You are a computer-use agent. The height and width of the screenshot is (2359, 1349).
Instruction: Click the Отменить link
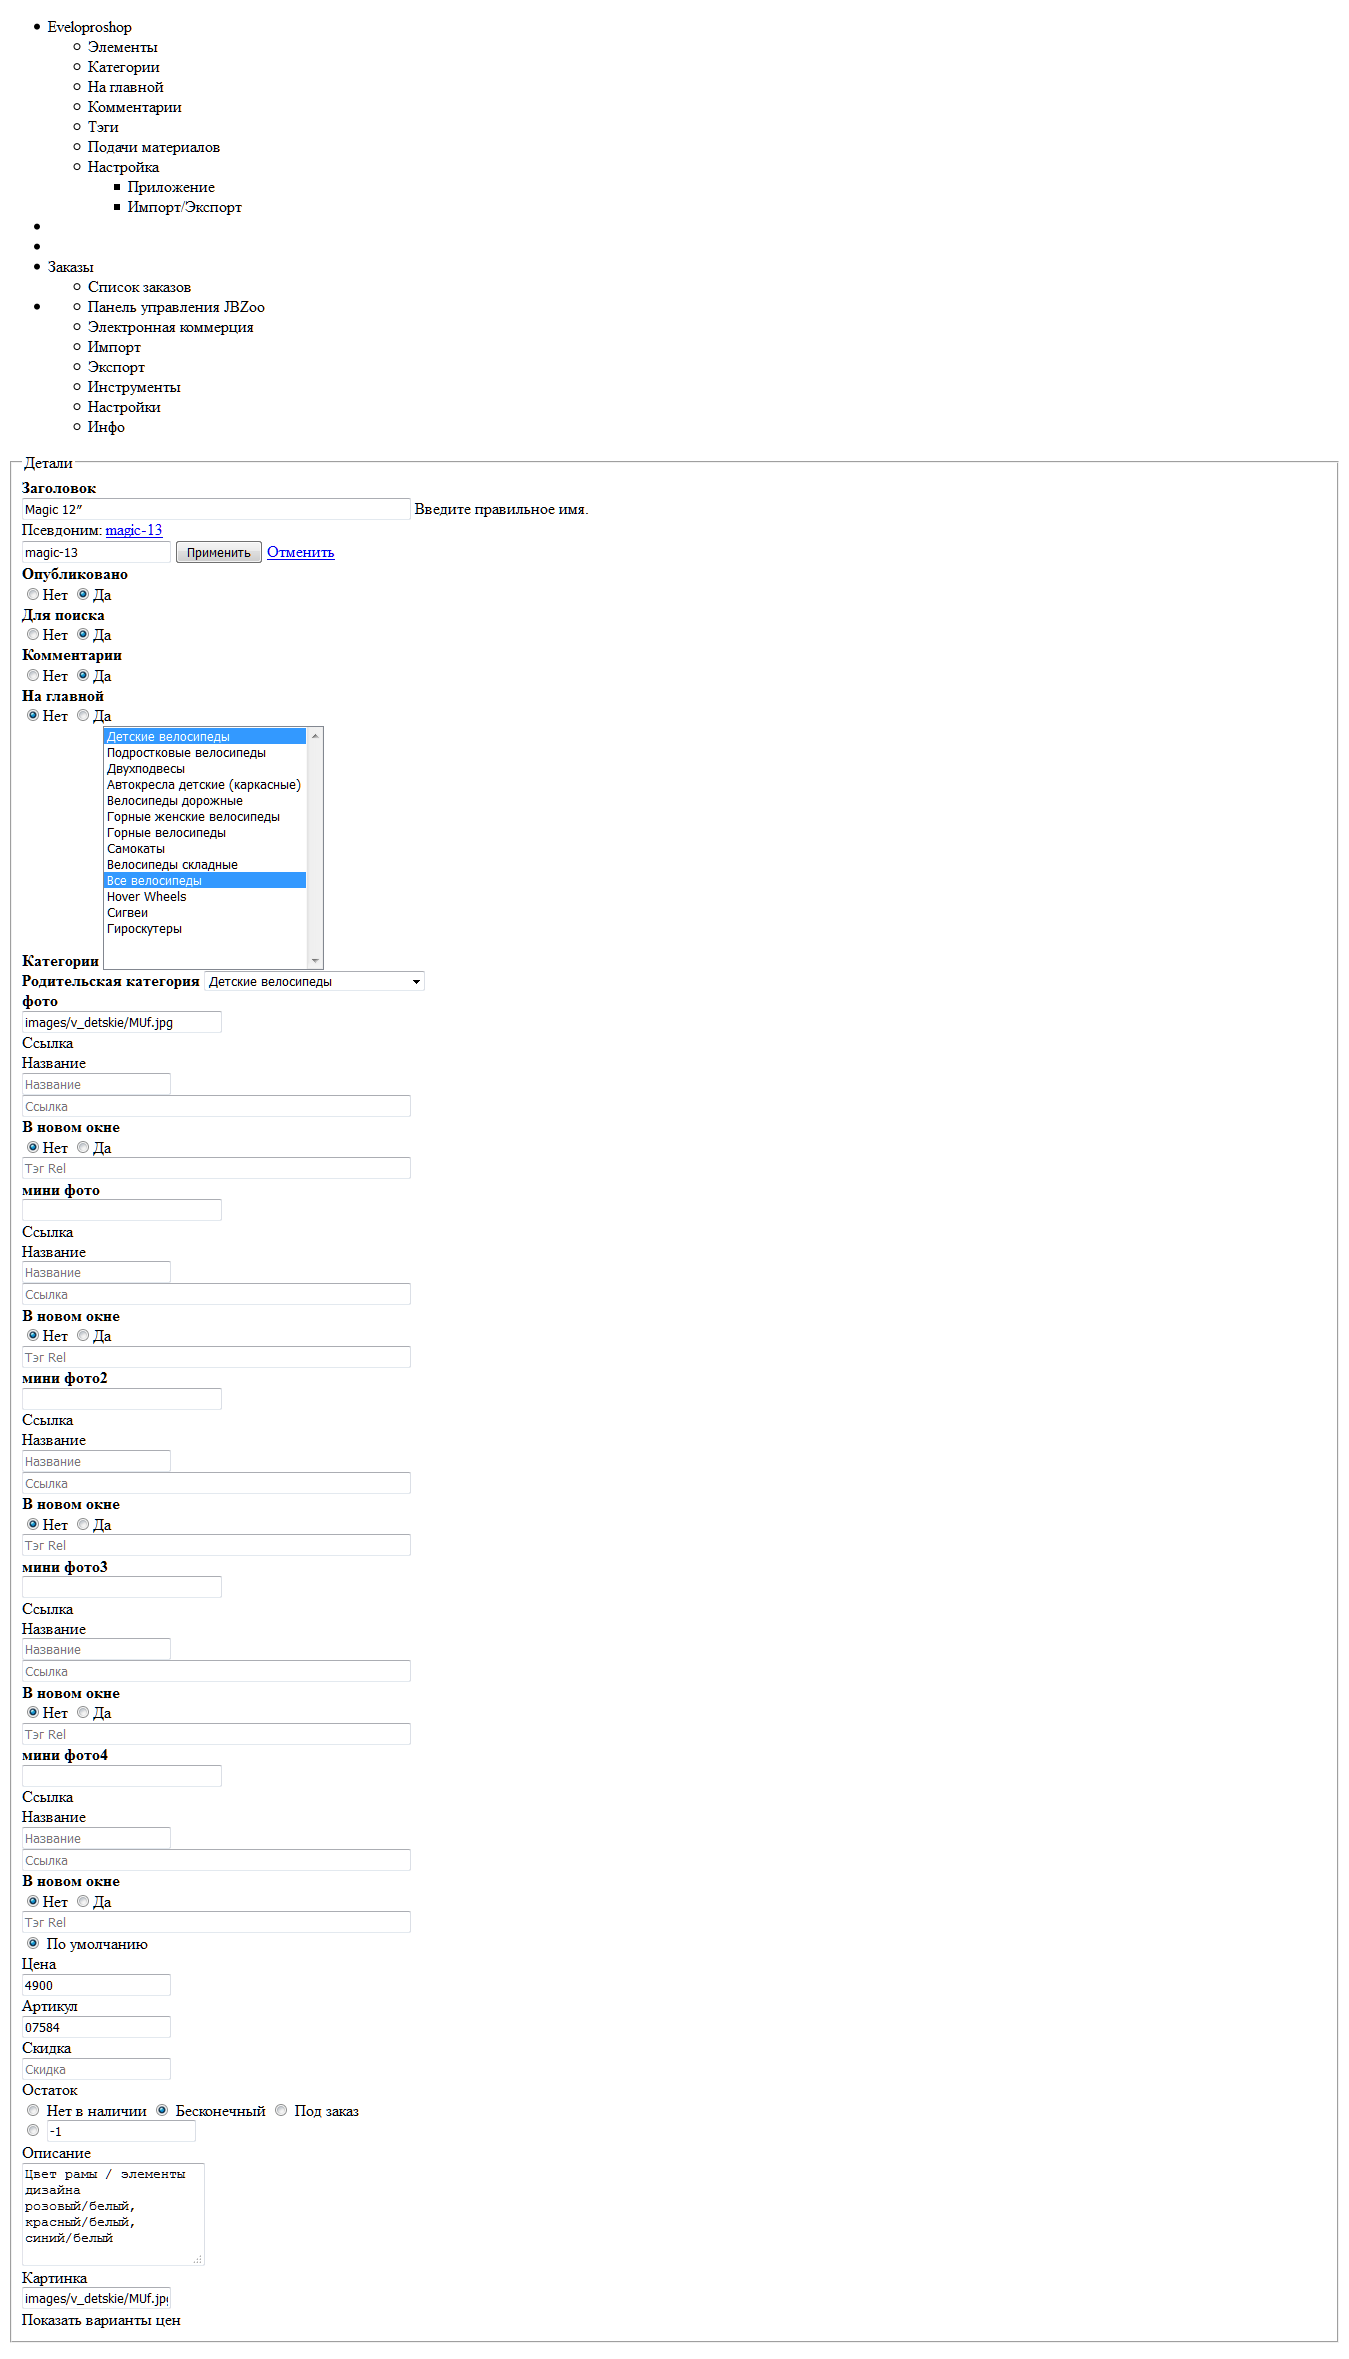300,552
